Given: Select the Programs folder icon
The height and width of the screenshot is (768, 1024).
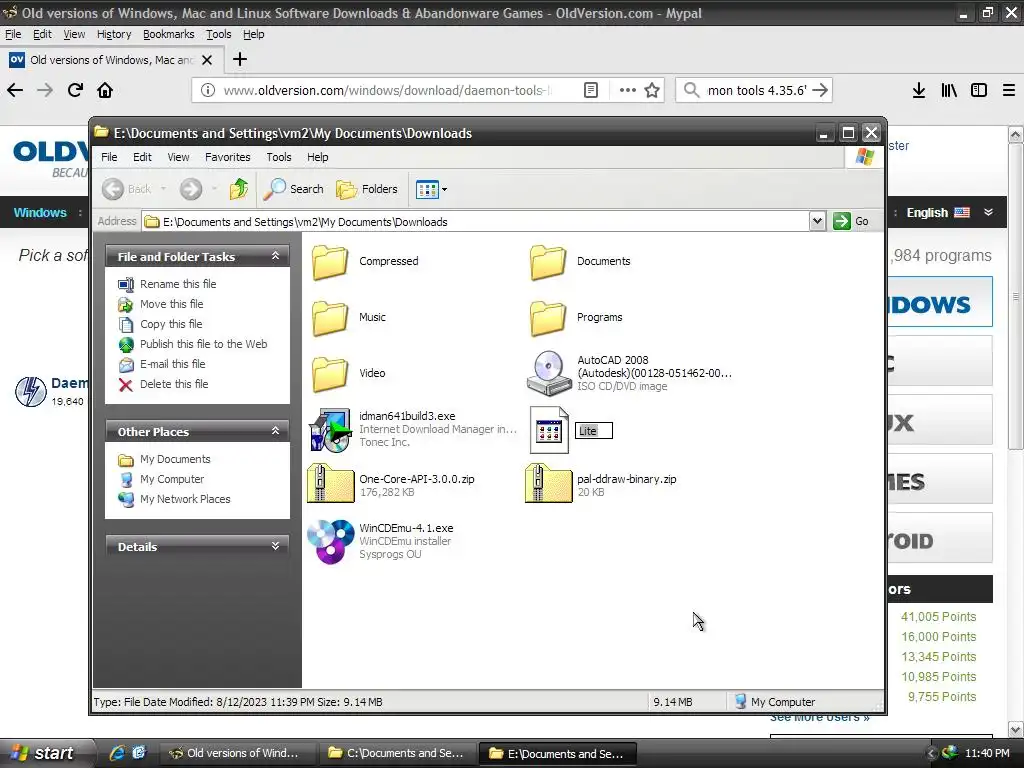Looking at the screenshot, I should click(547, 318).
